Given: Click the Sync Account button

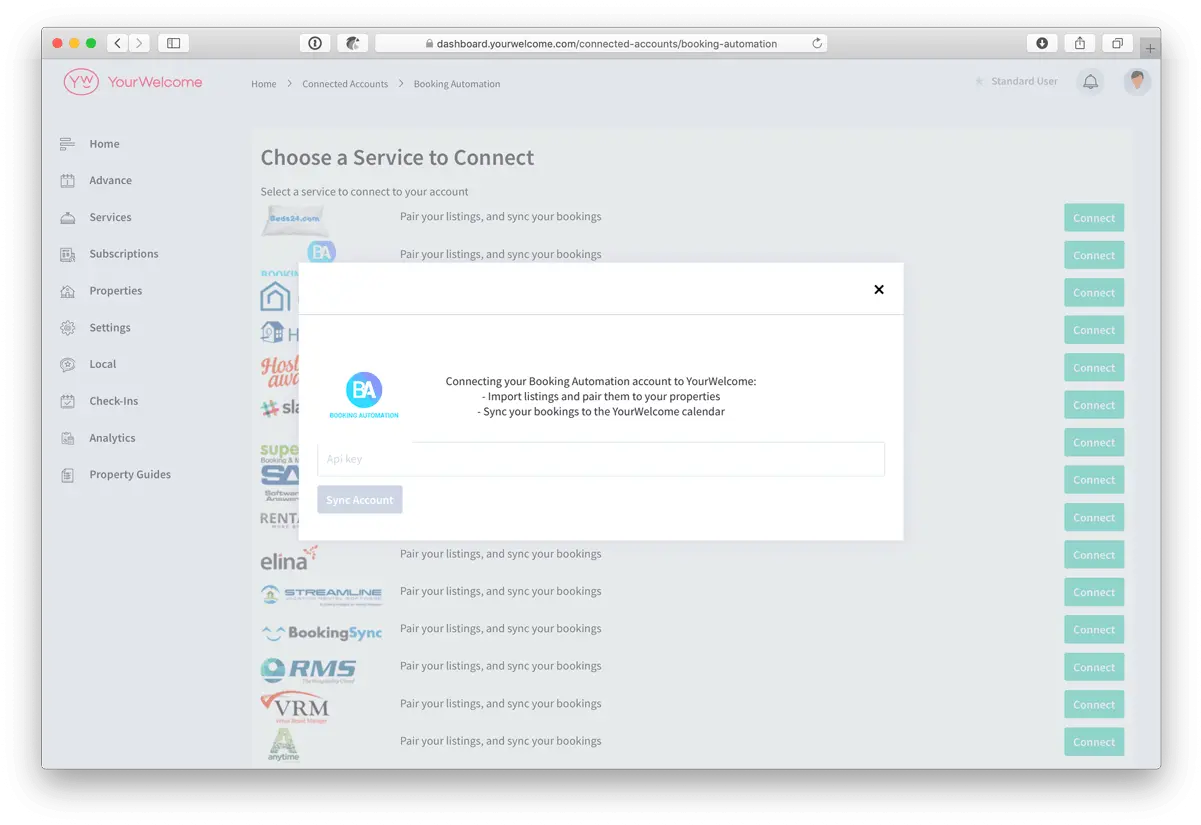Looking at the screenshot, I should (360, 500).
